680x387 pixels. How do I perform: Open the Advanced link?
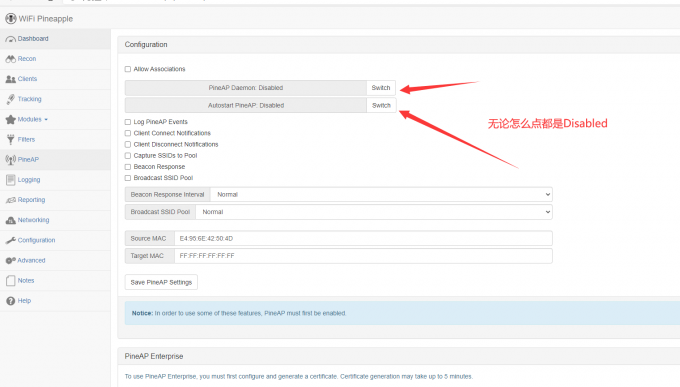(31, 260)
